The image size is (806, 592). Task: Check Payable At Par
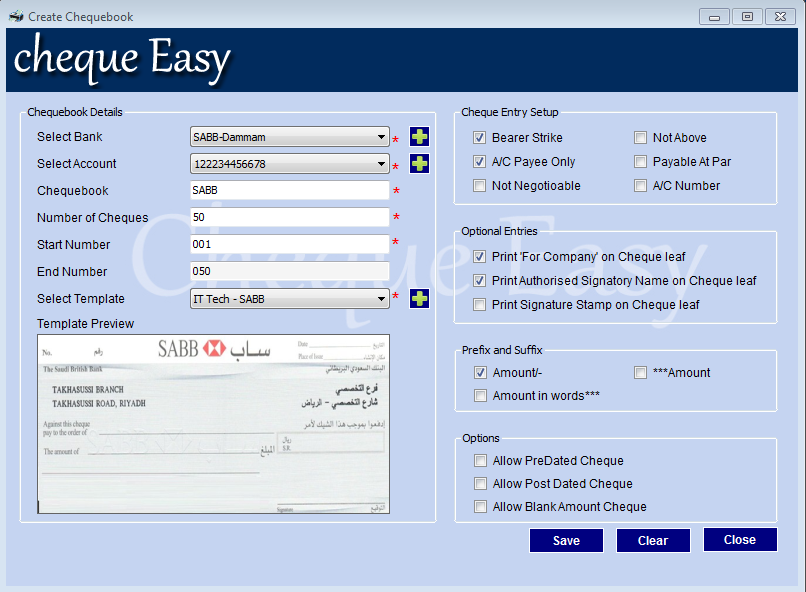pos(640,161)
